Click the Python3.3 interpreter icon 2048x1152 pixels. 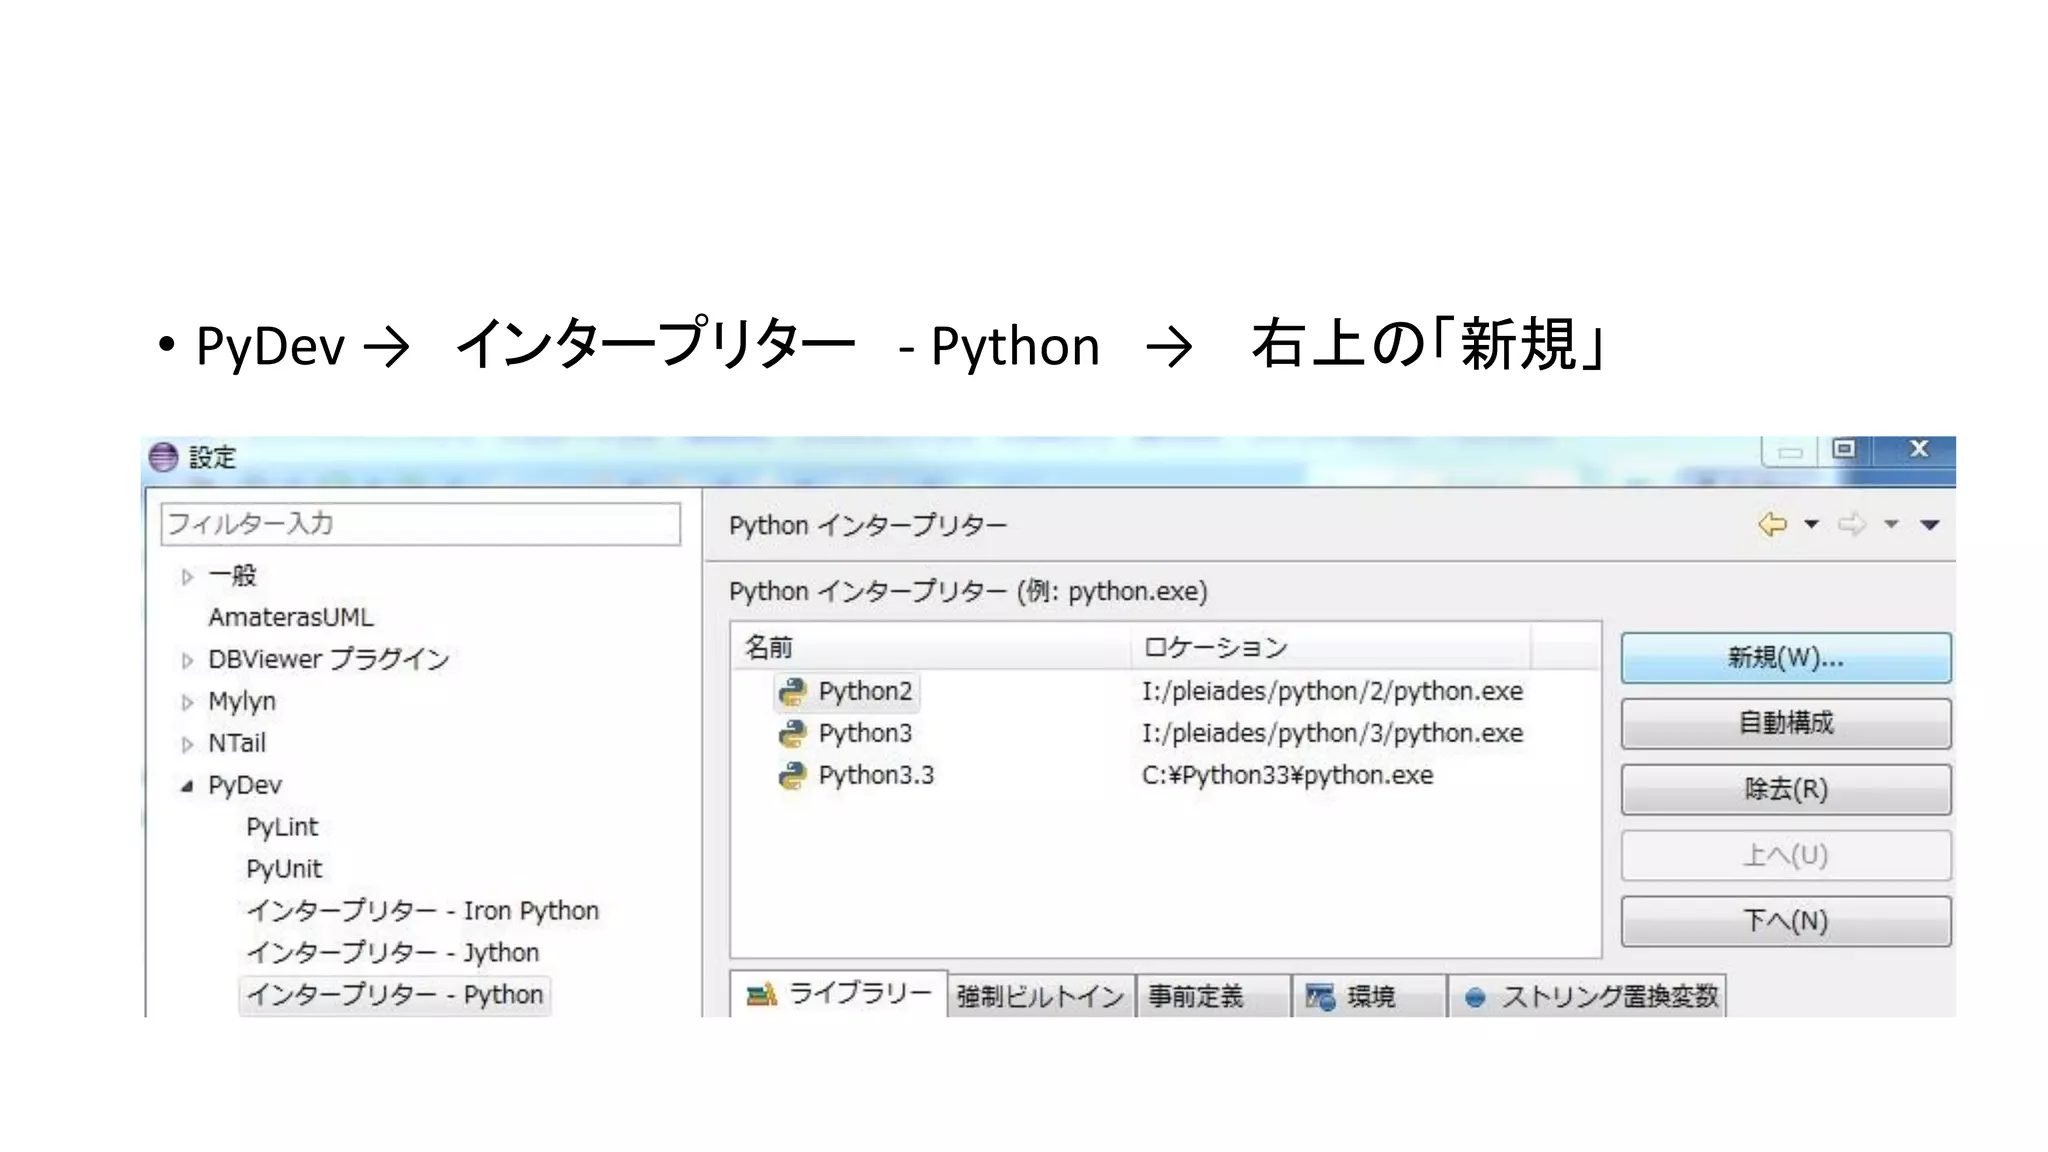(x=792, y=776)
